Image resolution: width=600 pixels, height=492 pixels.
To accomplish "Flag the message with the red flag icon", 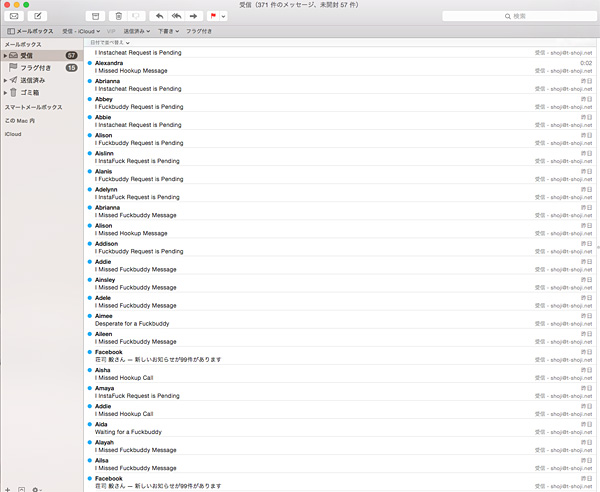I will coord(213,16).
